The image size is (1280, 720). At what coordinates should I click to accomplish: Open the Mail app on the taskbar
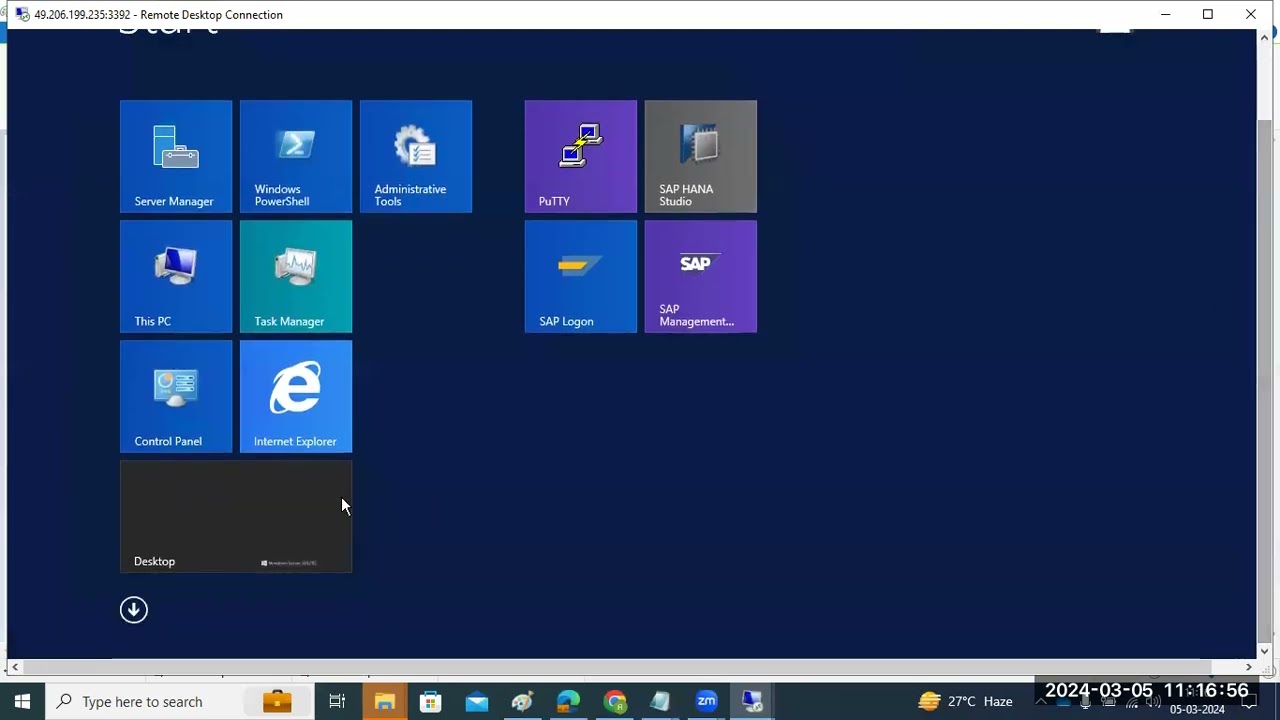coord(477,701)
